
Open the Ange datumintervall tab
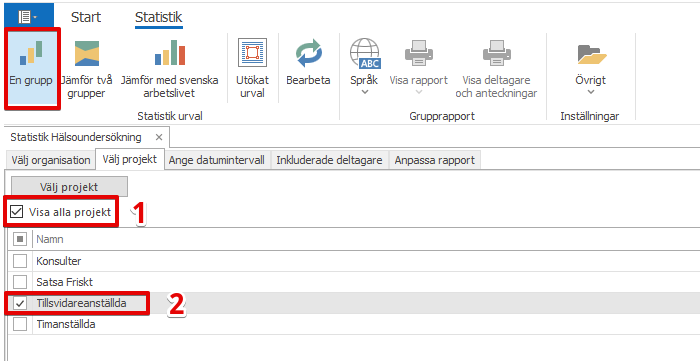(x=217, y=160)
